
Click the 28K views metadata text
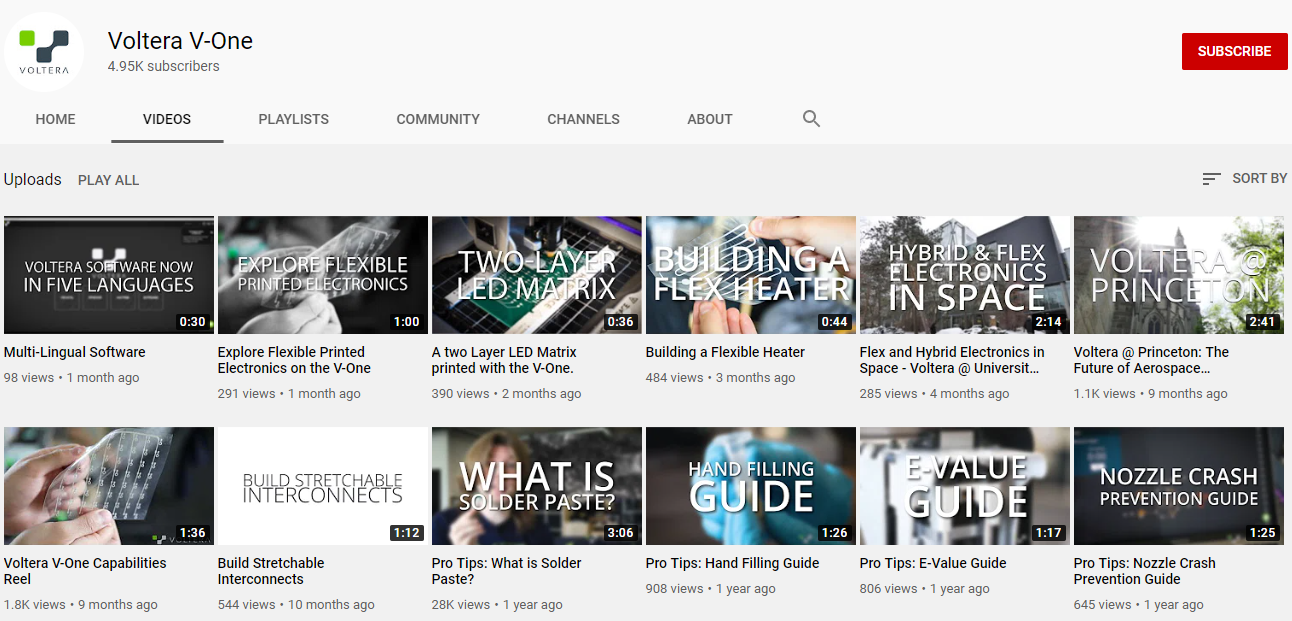(461, 604)
